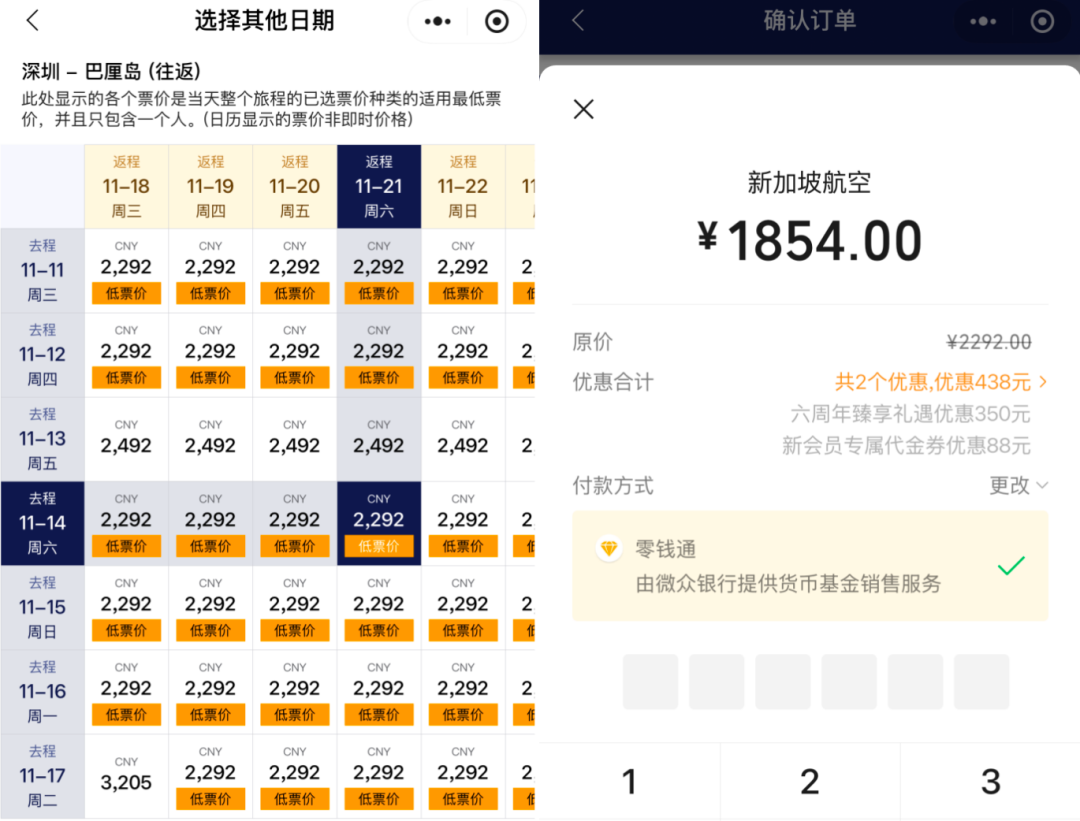Tap page title 确认订单
Viewport: 1080px width, 821px height.
pyautogui.click(x=810, y=21)
